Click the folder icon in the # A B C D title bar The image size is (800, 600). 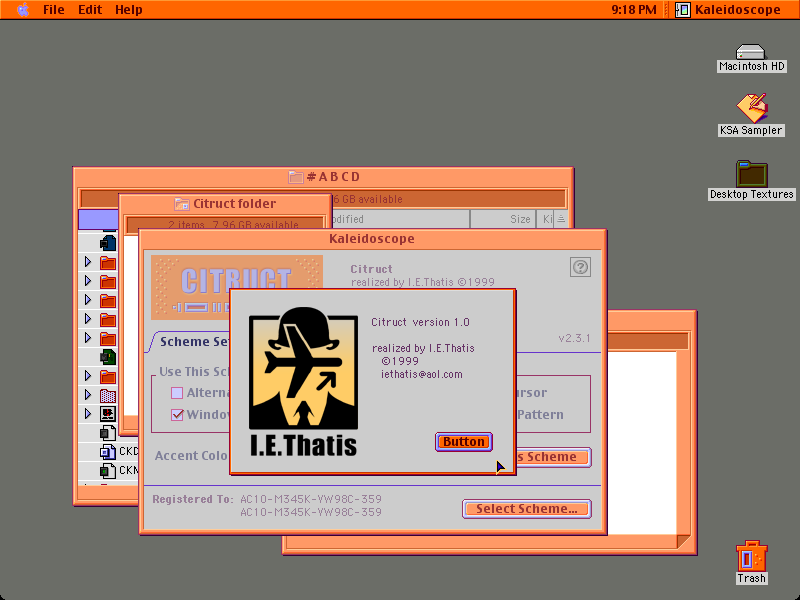coord(295,177)
